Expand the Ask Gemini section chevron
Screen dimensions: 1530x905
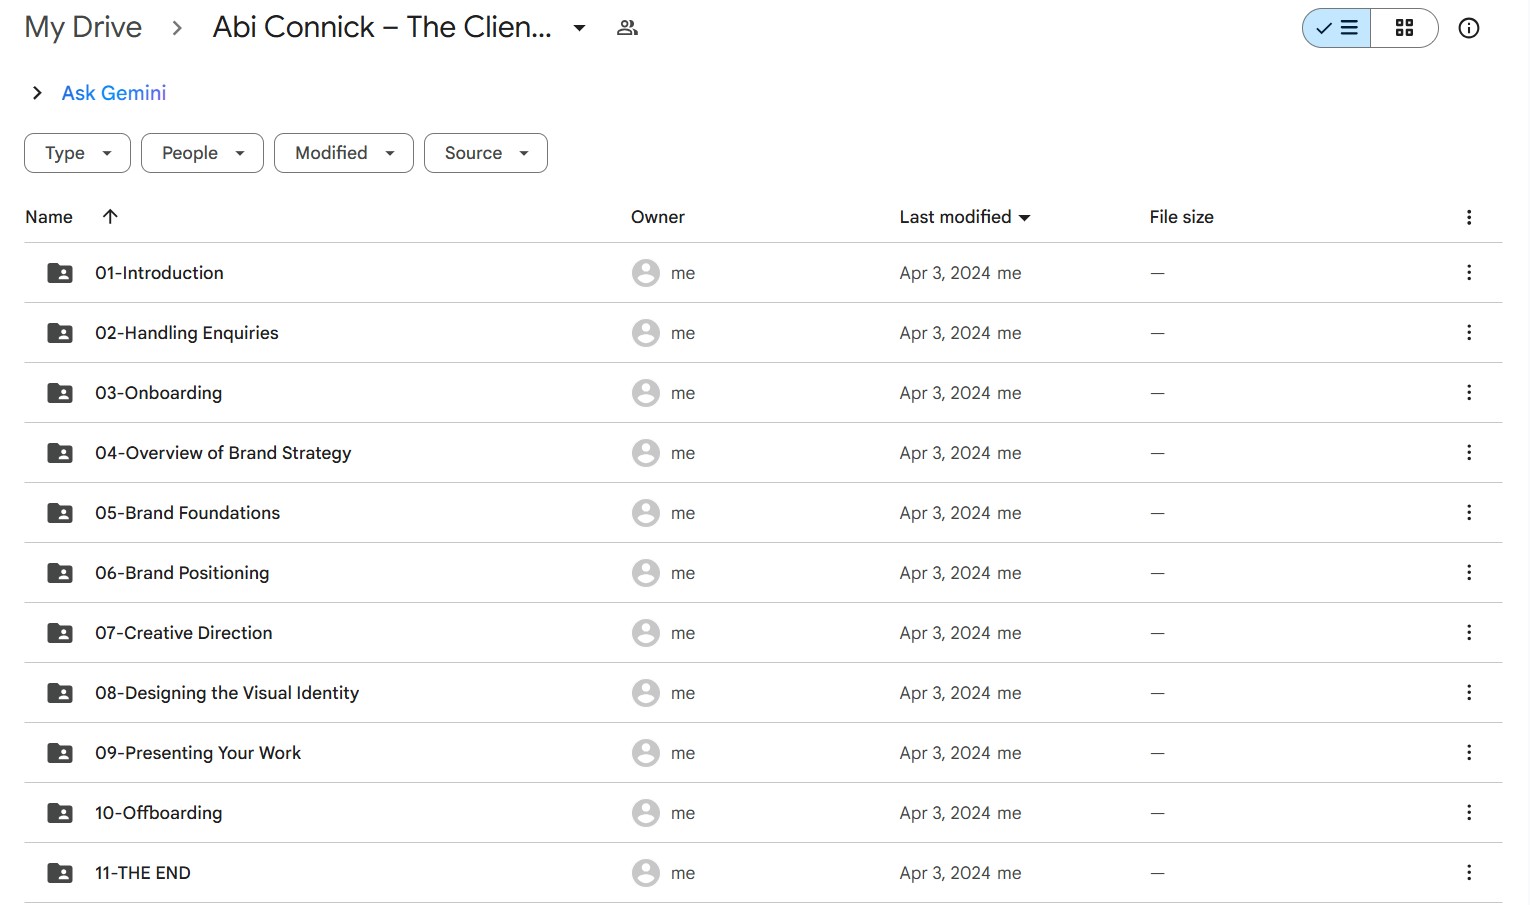pyautogui.click(x=37, y=93)
